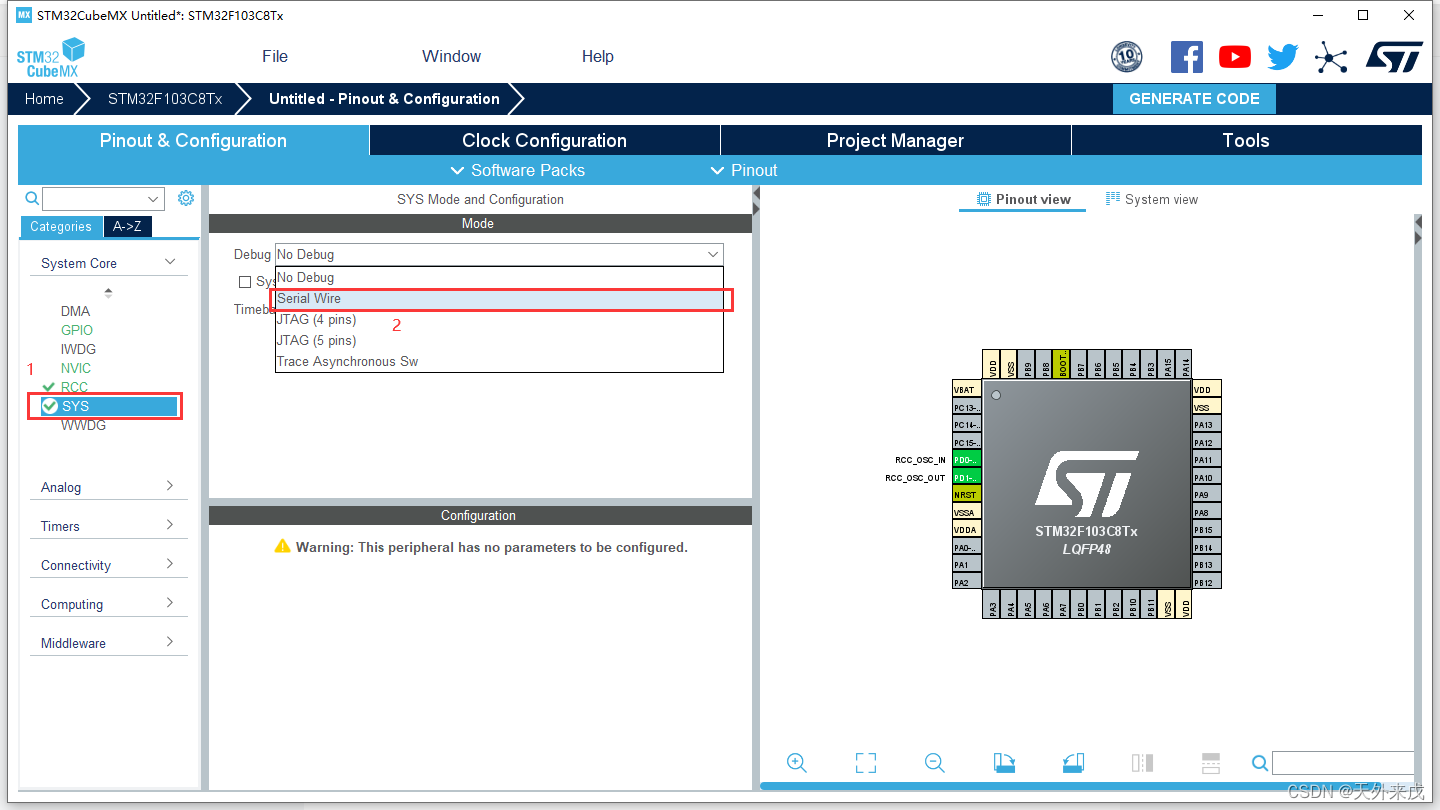Select RCC in System Core
Screen dimensions: 1440x810
[x=74, y=387]
